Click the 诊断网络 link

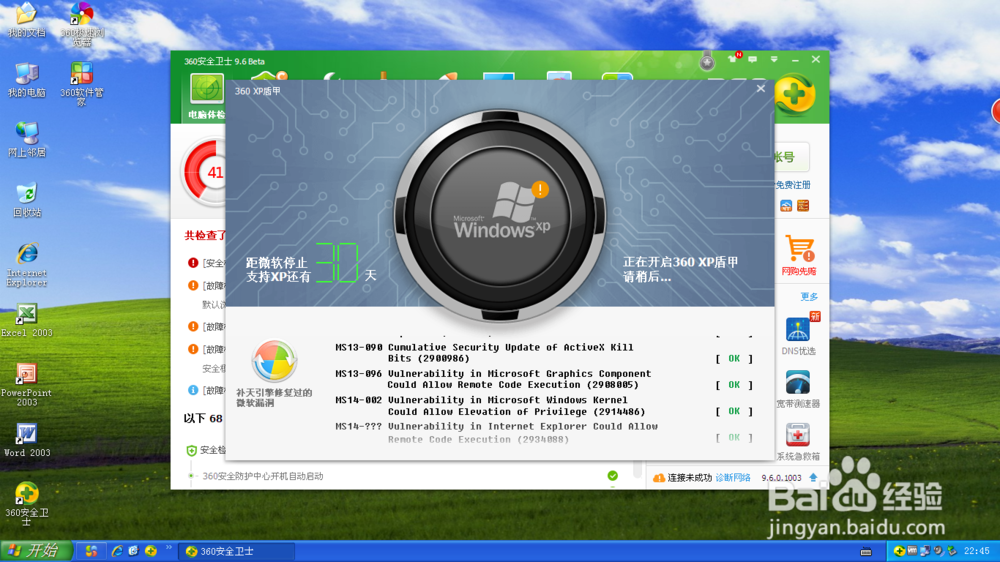pyautogui.click(x=733, y=478)
